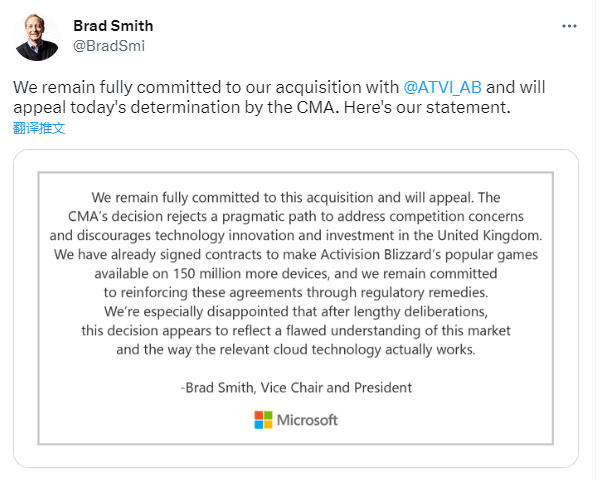The width and height of the screenshot is (603, 480).
Task: Click the "flawed understanding of this market" line
Action: (x=296, y=331)
